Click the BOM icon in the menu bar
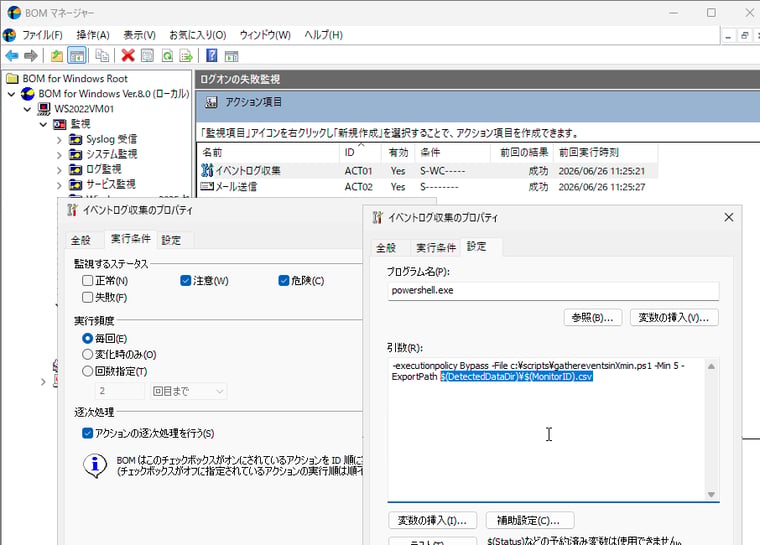 click(9, 35)
